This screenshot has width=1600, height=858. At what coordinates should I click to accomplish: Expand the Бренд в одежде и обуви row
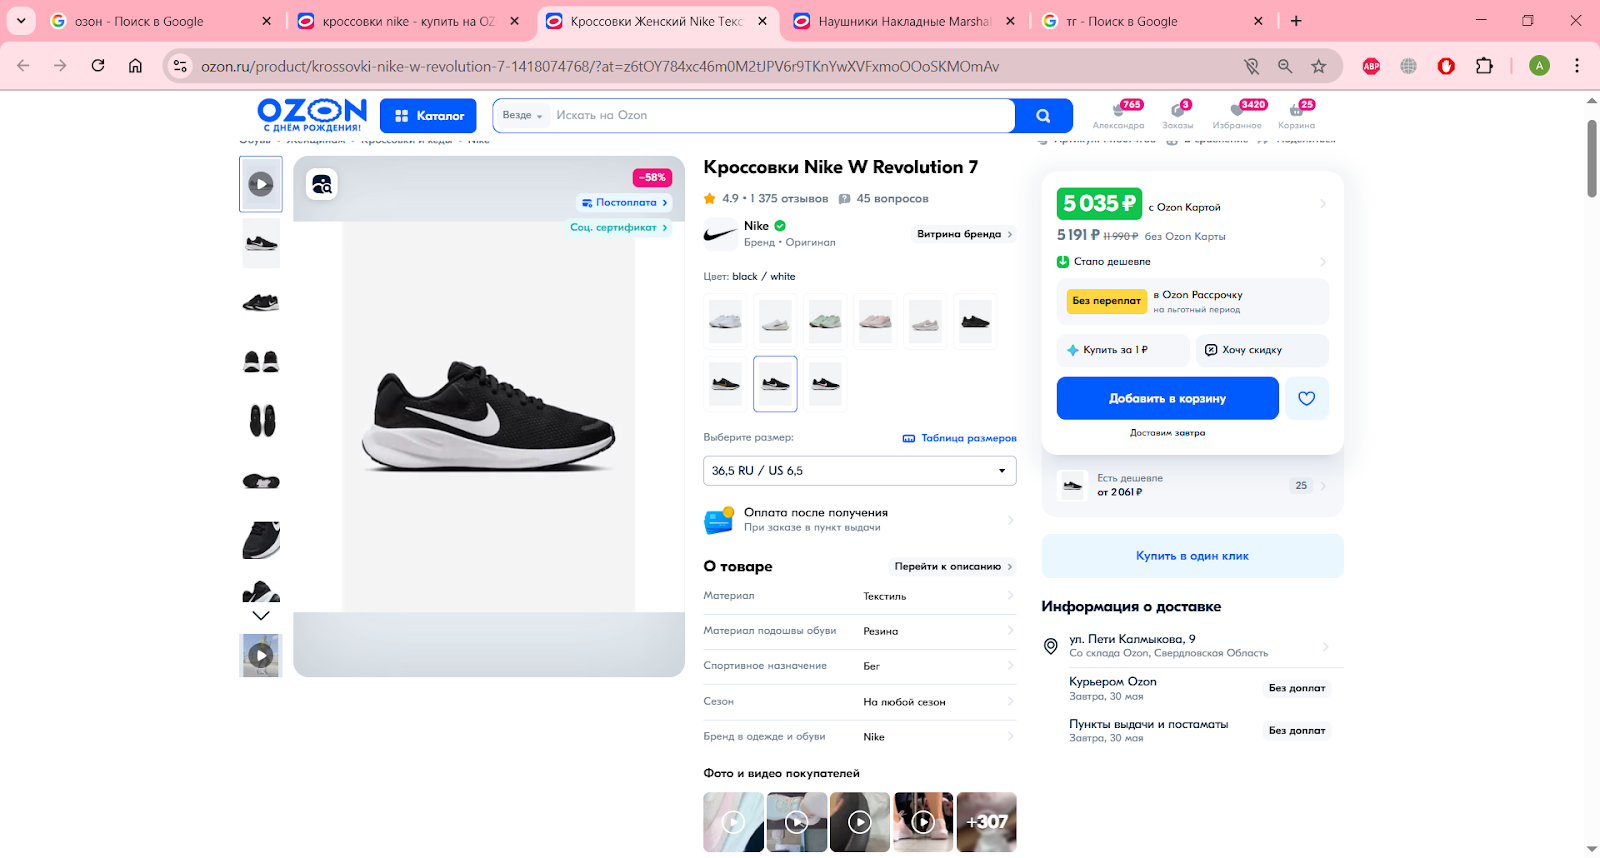pos(860,737)
